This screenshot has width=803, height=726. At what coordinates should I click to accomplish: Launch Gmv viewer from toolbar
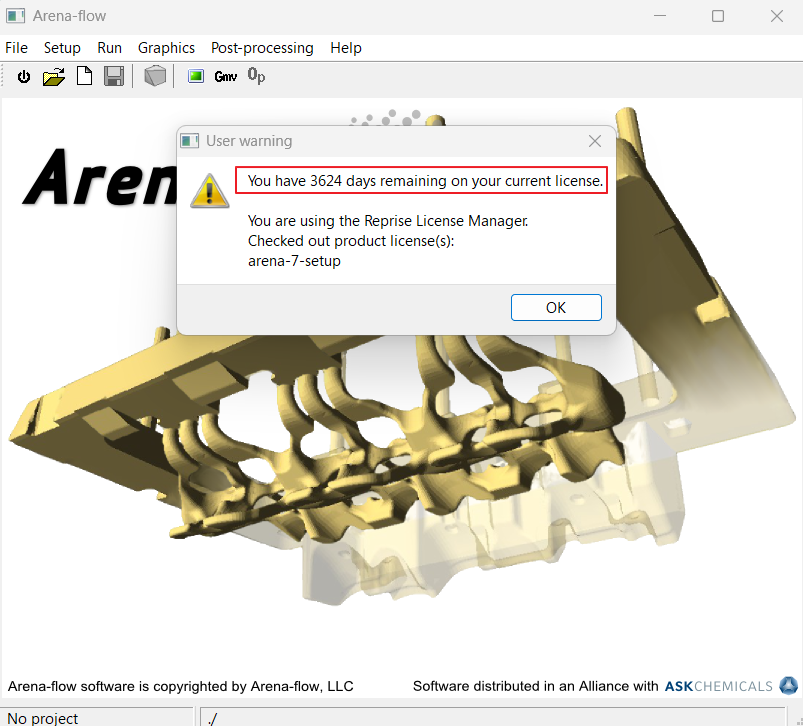[x=225, y=77]
